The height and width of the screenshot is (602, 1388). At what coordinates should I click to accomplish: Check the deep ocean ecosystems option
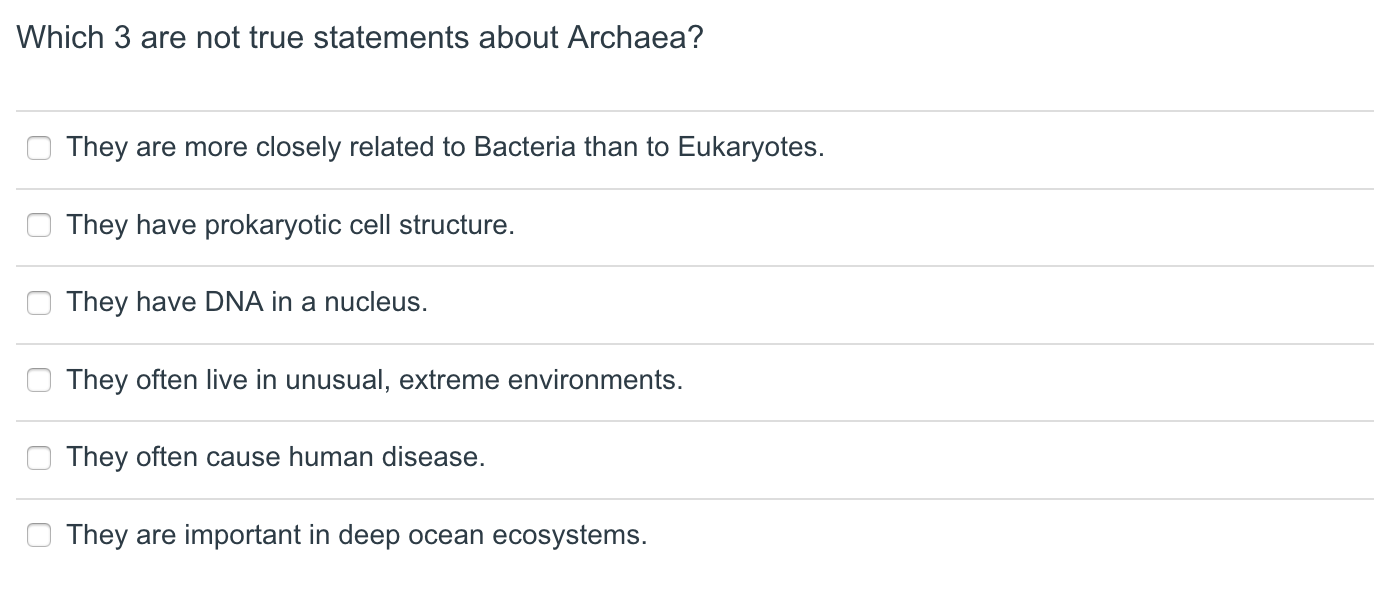coord(38,535)
